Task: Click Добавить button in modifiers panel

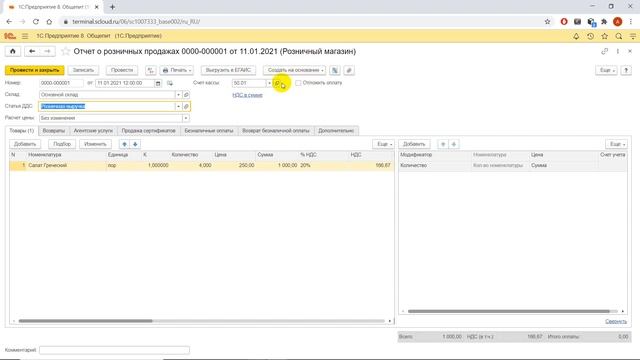Action: click(x=414, y=144)
